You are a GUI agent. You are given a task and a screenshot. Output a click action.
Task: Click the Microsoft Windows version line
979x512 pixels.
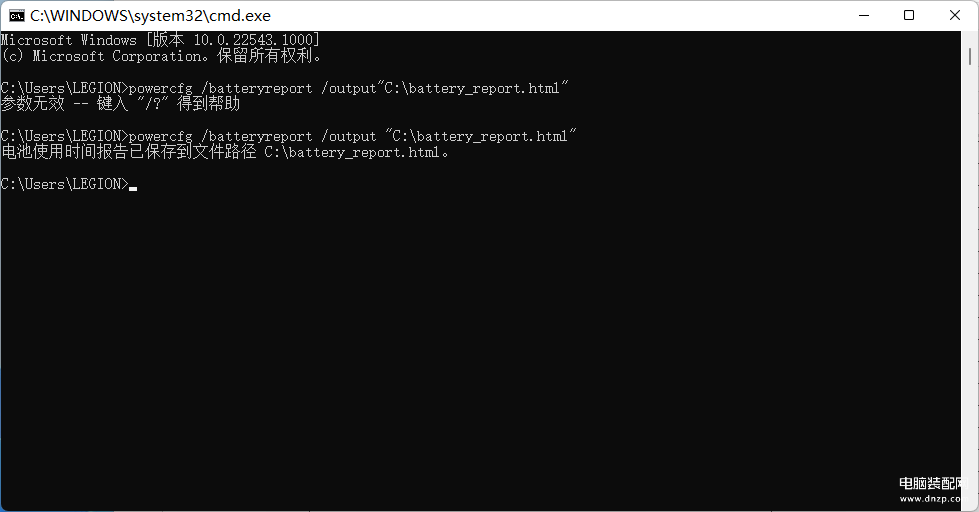point(160,40)
